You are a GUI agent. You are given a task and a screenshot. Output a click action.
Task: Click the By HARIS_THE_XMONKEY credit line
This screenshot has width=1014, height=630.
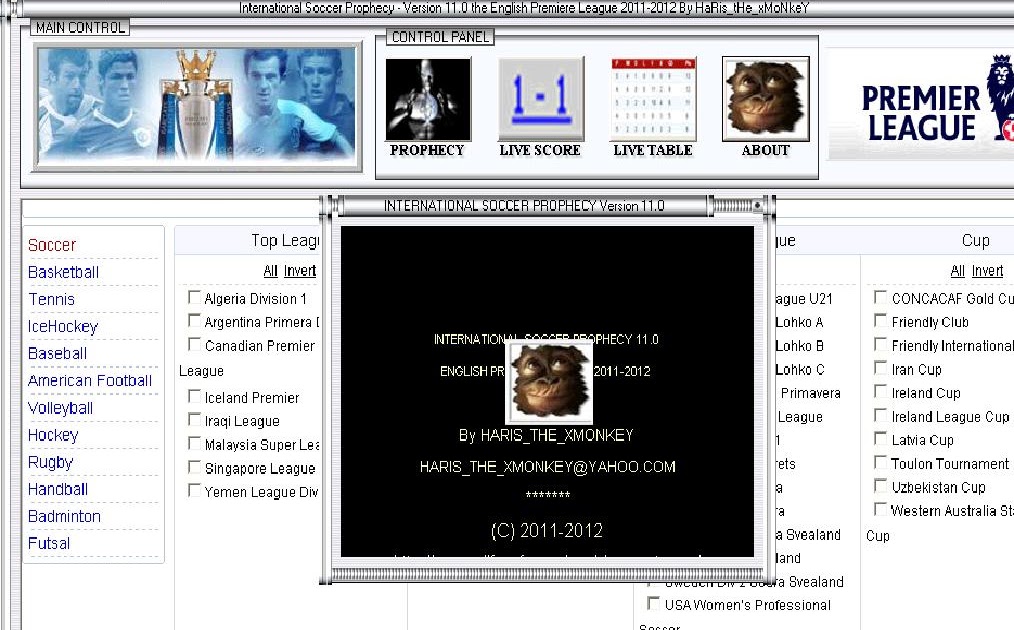coord(546,435)
